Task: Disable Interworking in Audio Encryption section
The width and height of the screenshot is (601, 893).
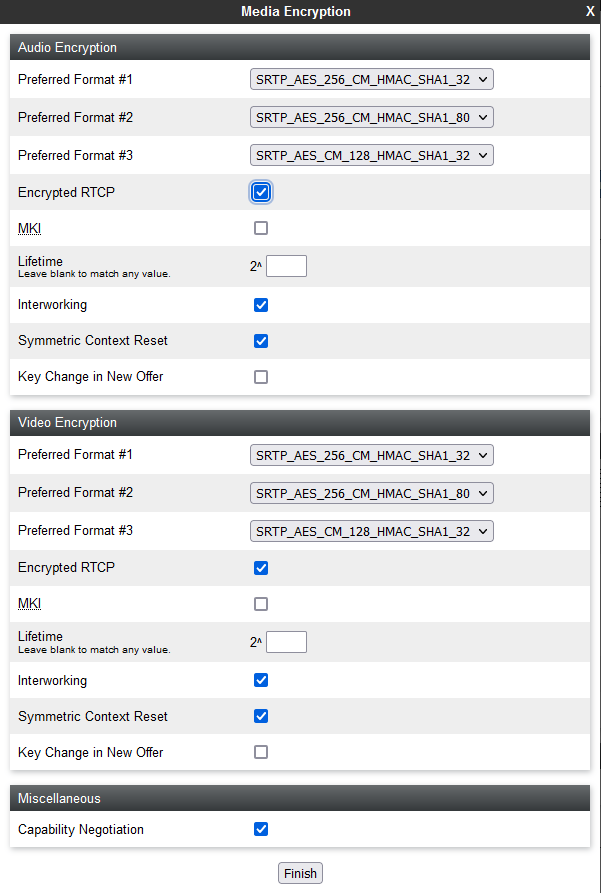Action: click(261, 304)
